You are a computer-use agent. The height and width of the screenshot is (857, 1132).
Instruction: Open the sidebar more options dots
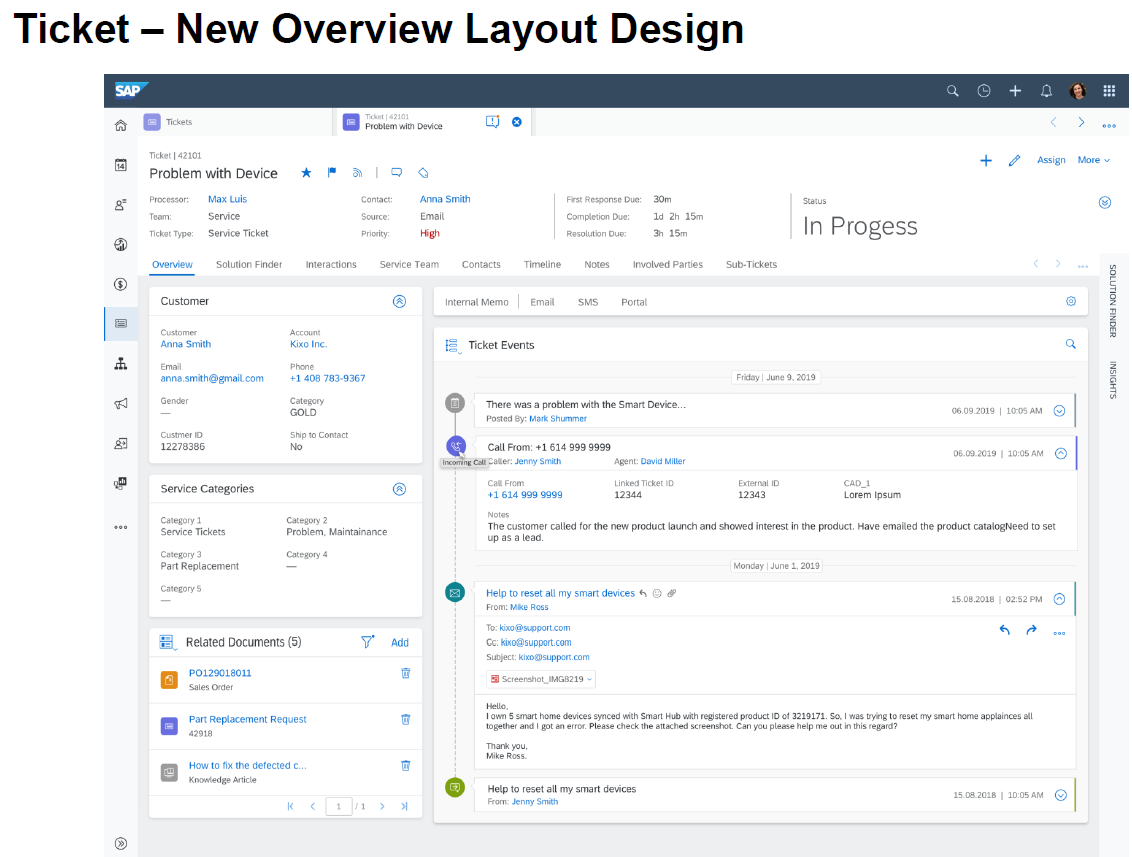(121, 528)
